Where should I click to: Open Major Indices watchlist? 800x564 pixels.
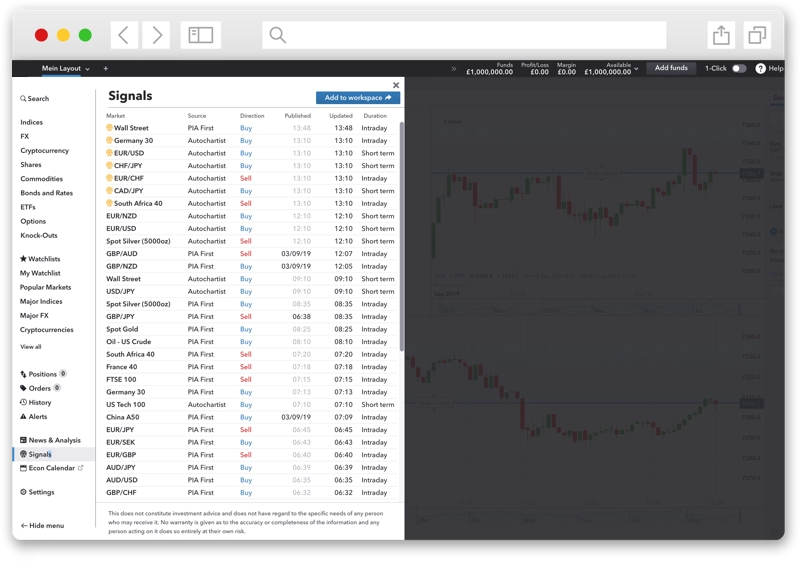41,301
